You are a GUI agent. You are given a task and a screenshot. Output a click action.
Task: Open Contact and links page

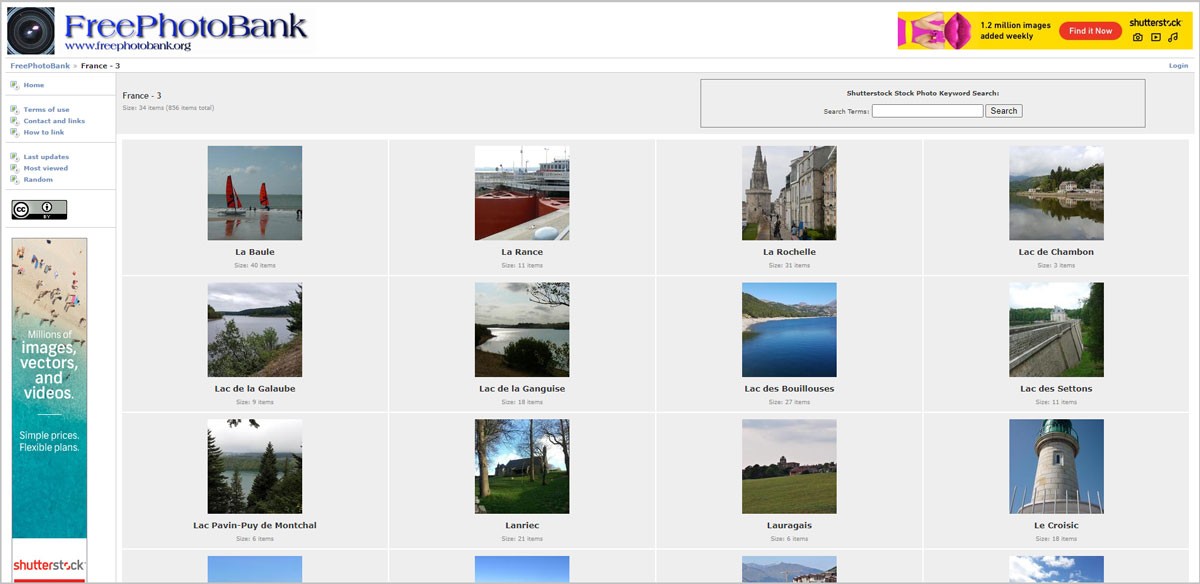54,121
